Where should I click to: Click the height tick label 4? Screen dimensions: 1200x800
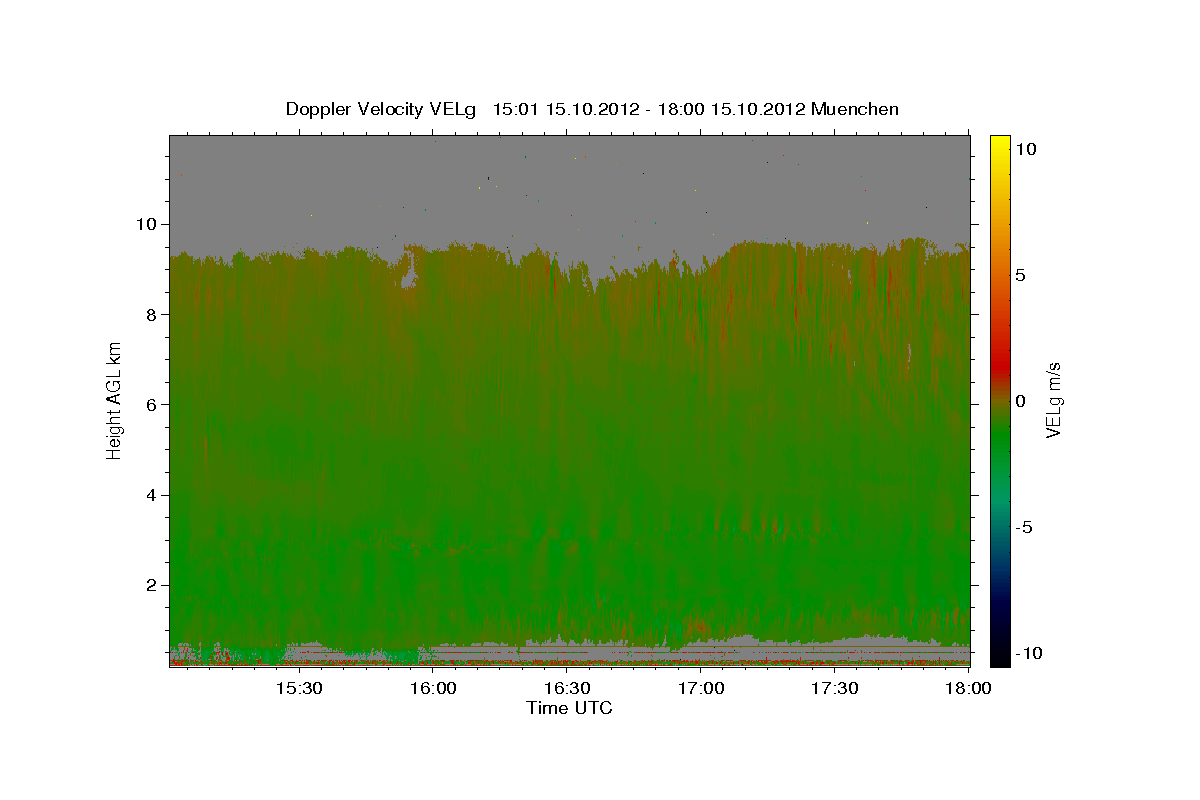153,495
